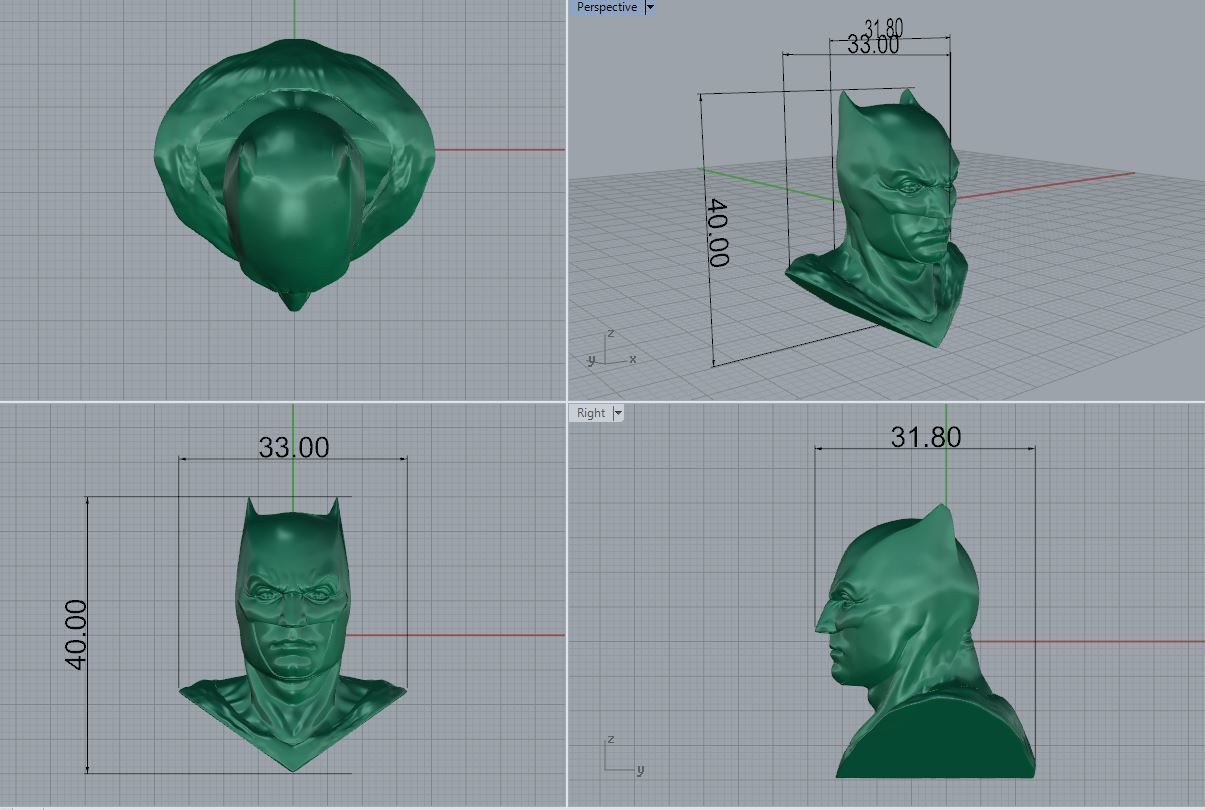Select the 31.80 dimension in Right viewport
The image size is (1205, 810).
coord(925,437)
